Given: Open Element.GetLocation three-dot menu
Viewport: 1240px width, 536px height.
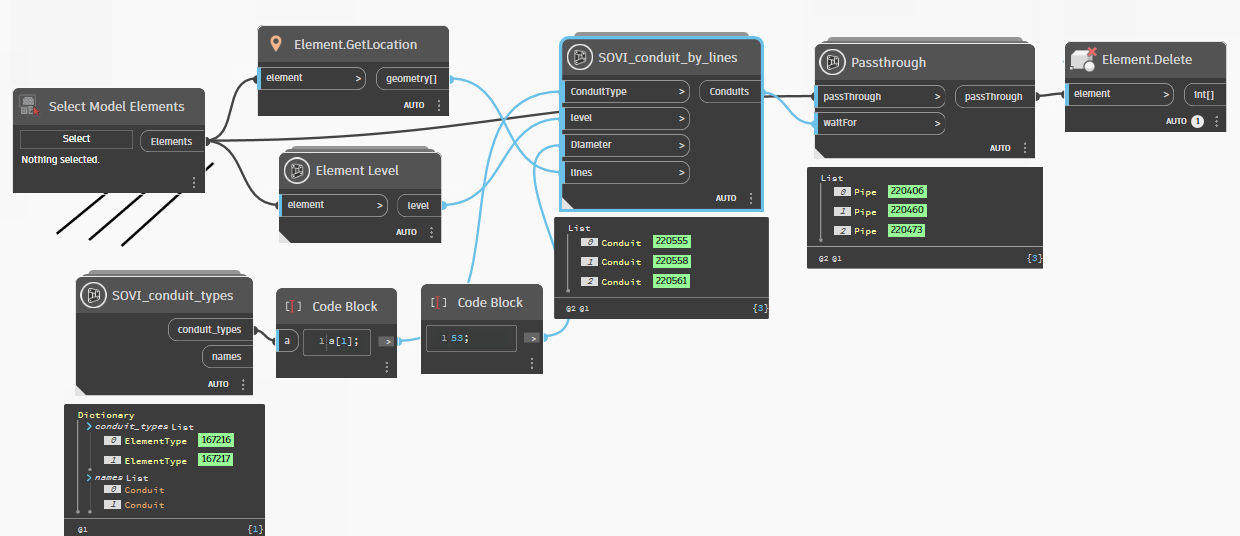Looking at the screenshot, I should pyautogui.click(x=438, y=105).
